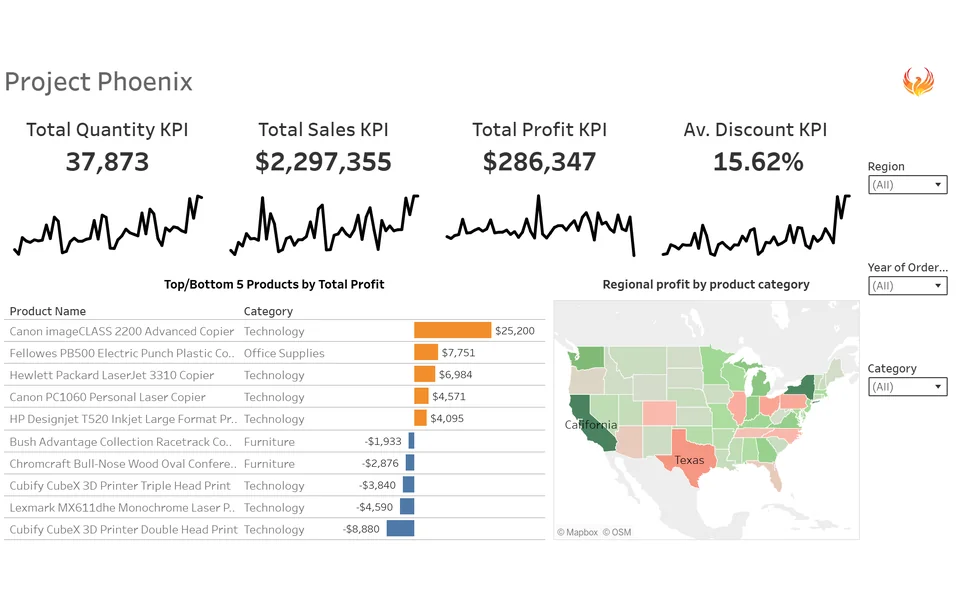The width and height of the screenshot is (960, 600).
Task: Click dark green New York state on map
Action: click(x=802, y=387)
